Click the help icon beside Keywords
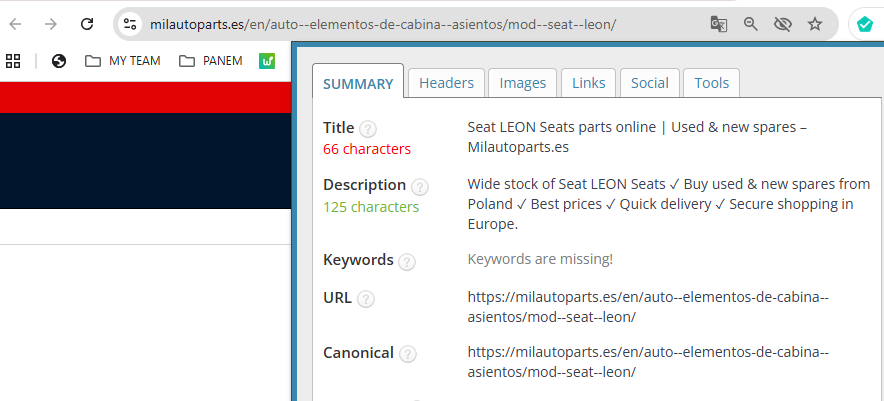Viewport: 884px width, 401px height. coord(406,262)
